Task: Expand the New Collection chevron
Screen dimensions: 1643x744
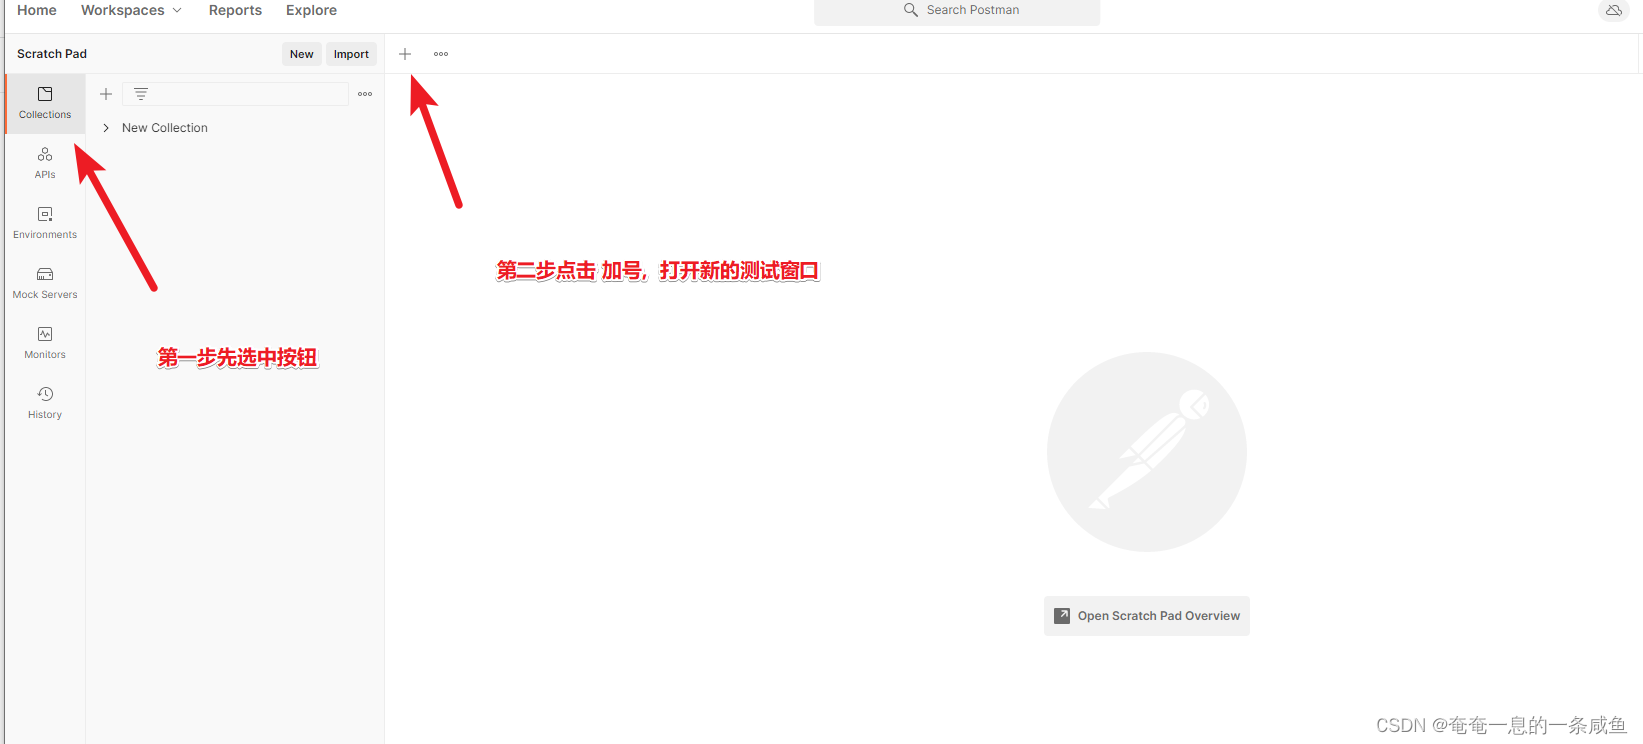Action: (x=106, y=128)
